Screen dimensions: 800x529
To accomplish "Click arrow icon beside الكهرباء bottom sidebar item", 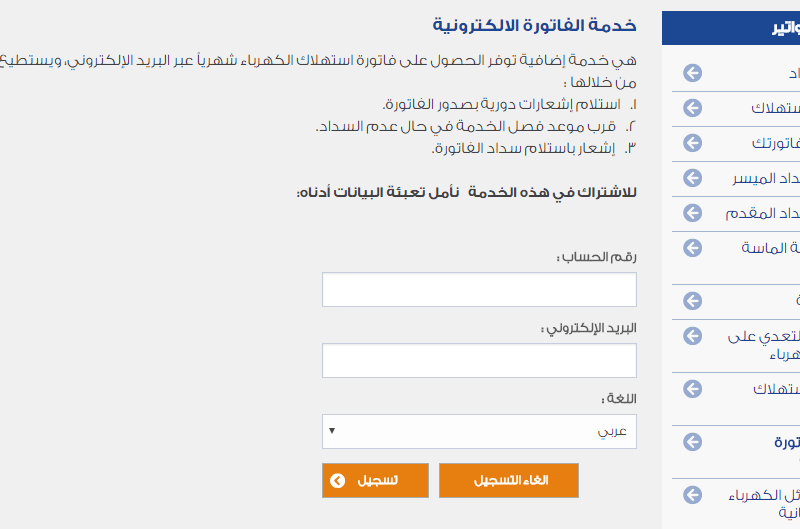I will pos(692,495).
